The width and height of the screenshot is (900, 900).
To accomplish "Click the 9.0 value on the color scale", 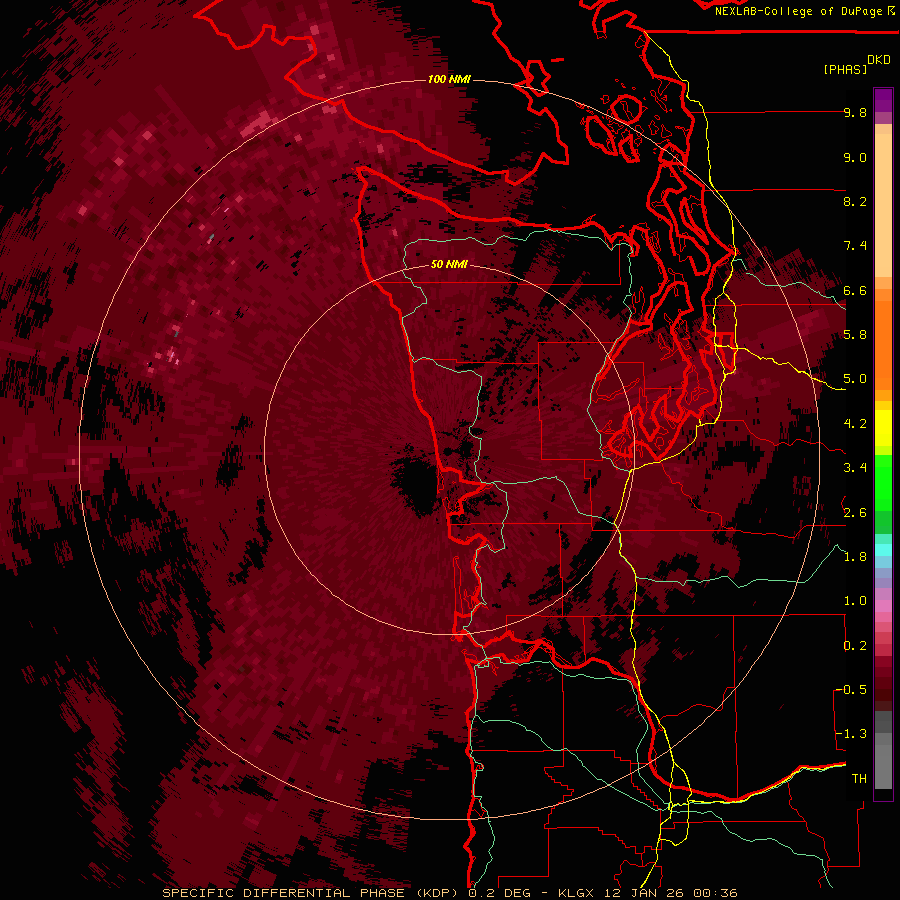I will click(855, 157).
